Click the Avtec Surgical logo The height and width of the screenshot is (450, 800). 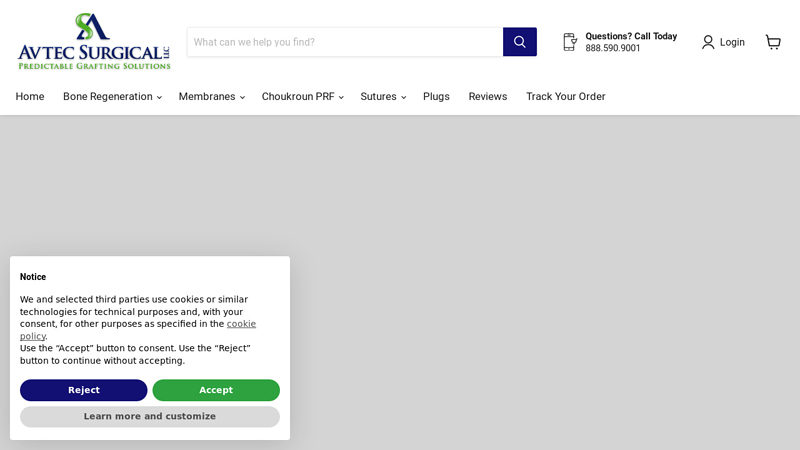(x=94, y=41)
